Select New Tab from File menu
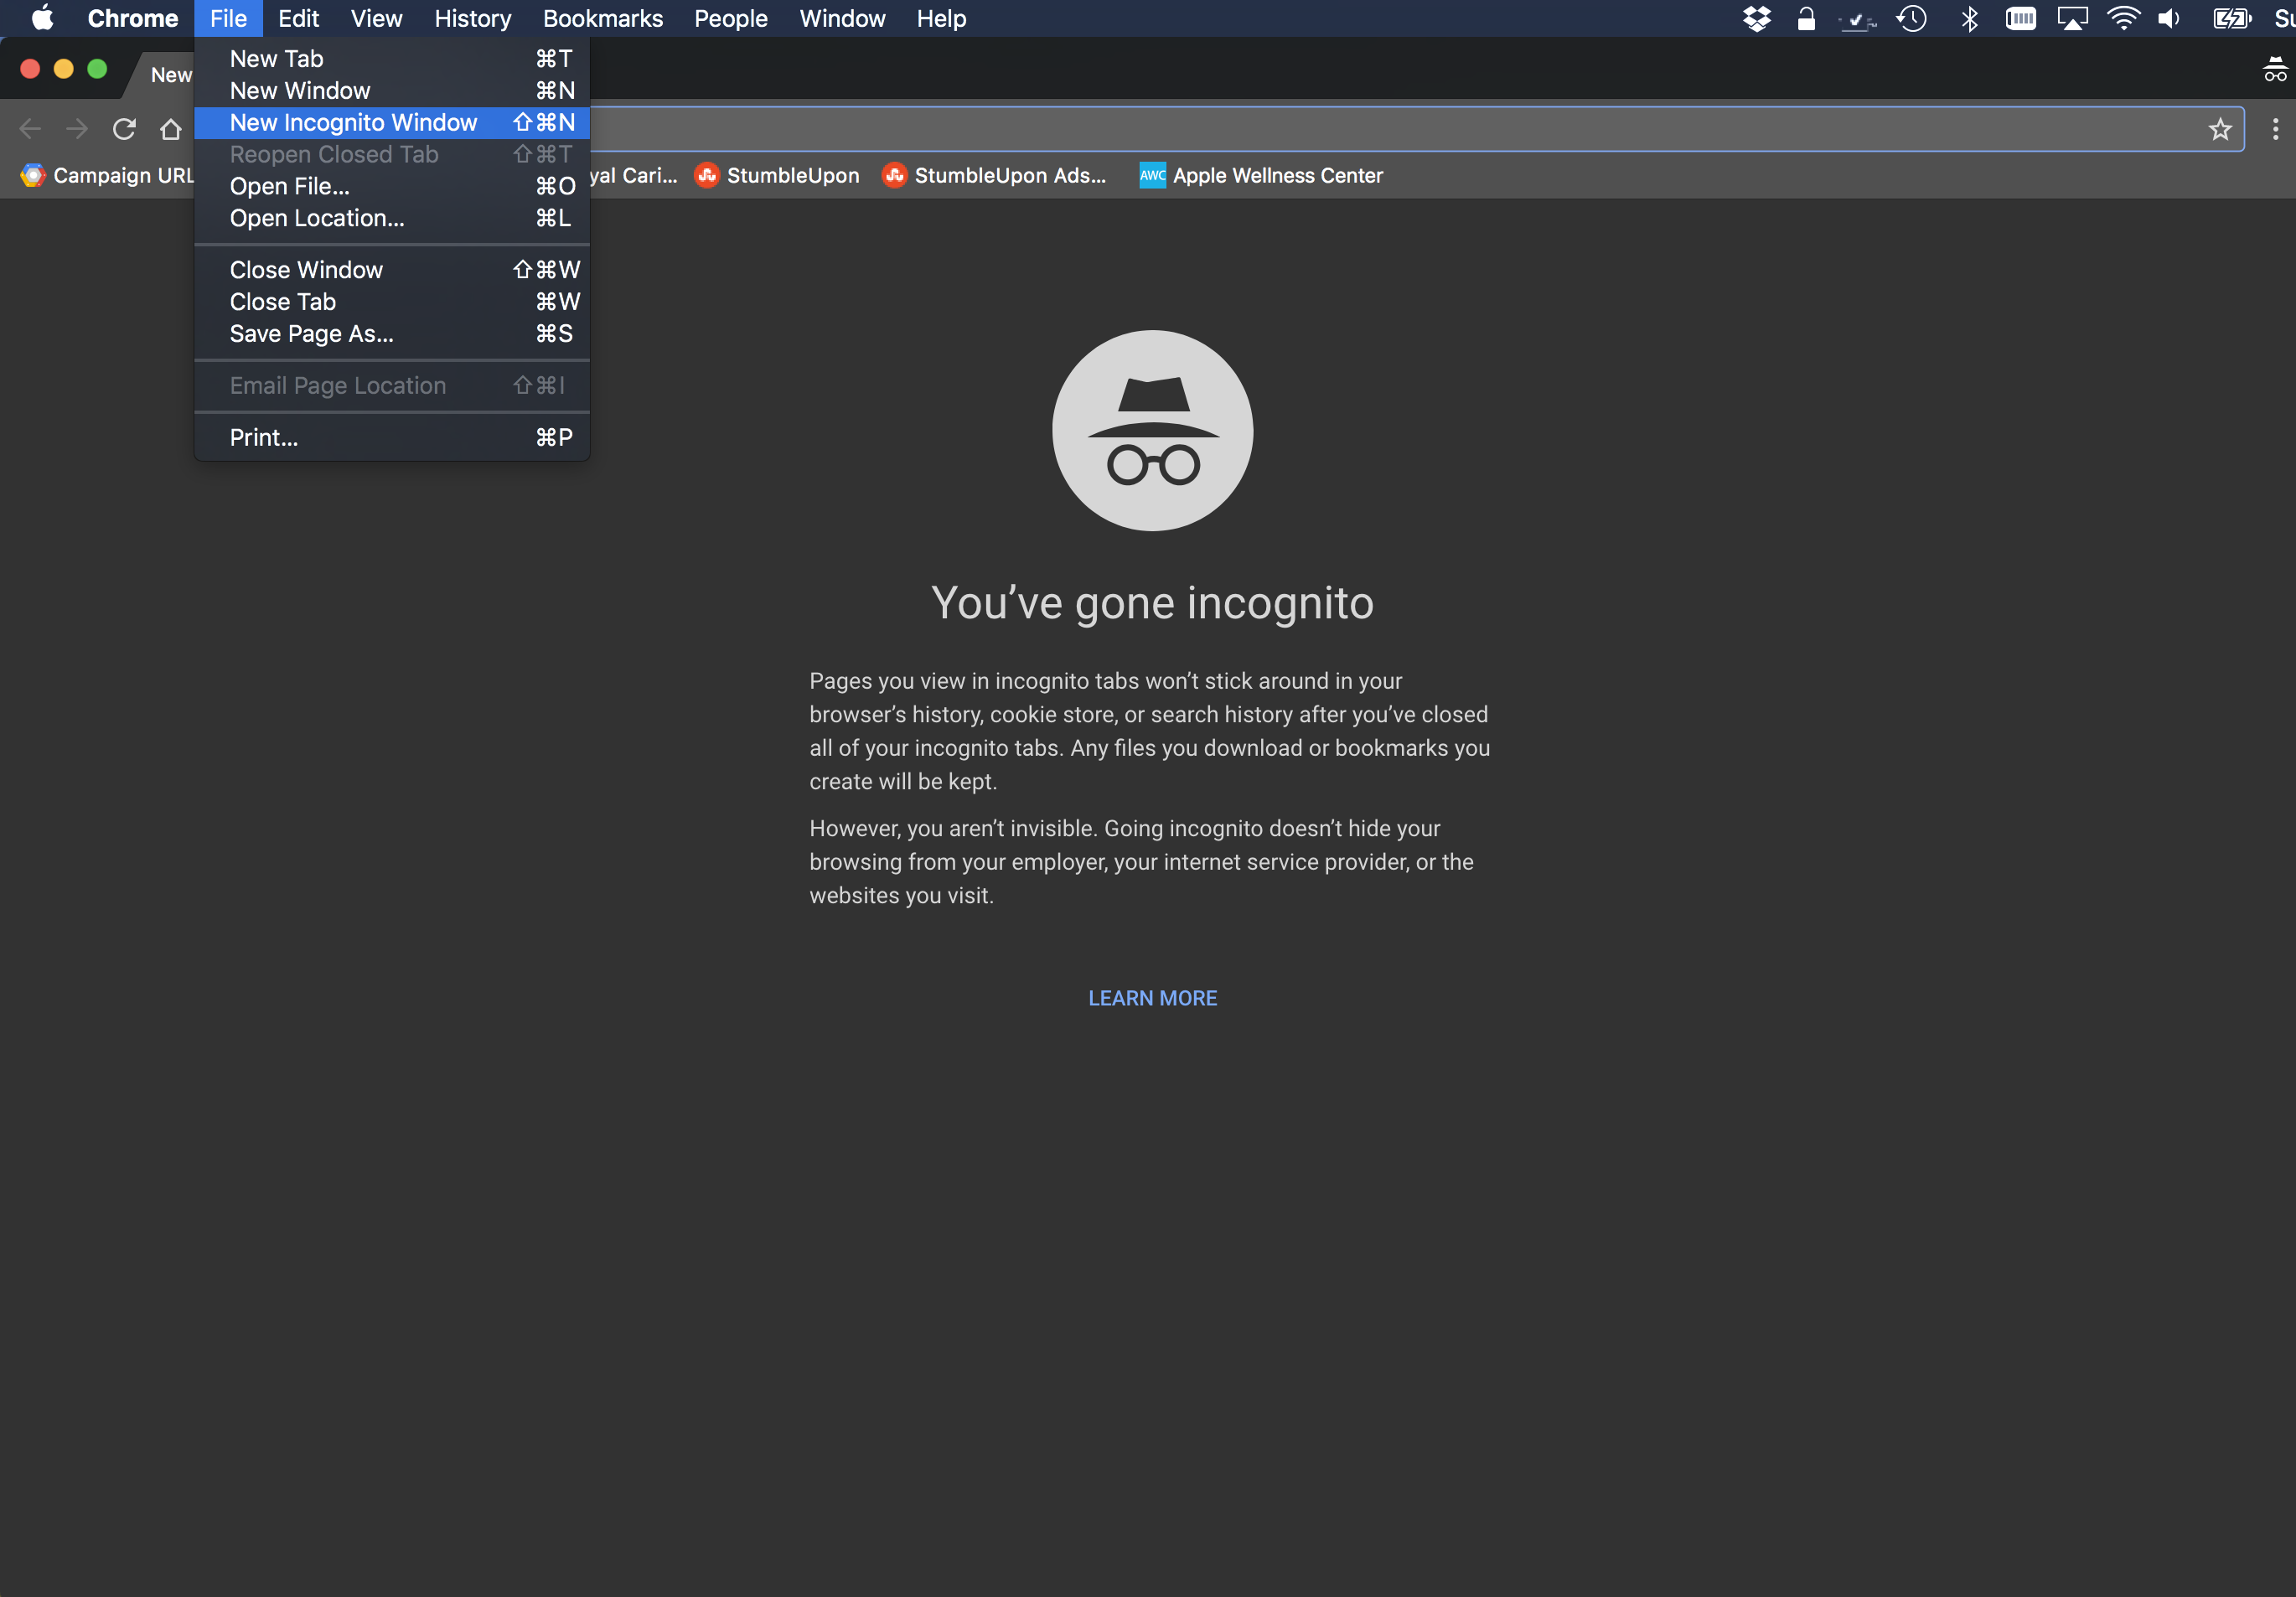This screenshot has width=2296, height=1597. pos(392,59)
